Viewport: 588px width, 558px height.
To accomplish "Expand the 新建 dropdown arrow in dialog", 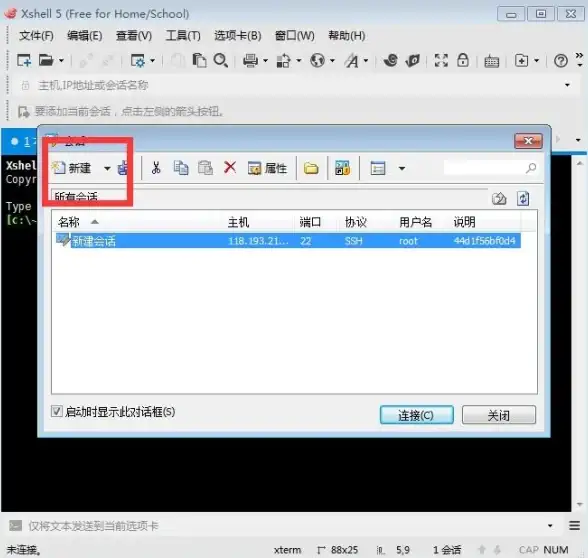I will click(x=107, y=168).
